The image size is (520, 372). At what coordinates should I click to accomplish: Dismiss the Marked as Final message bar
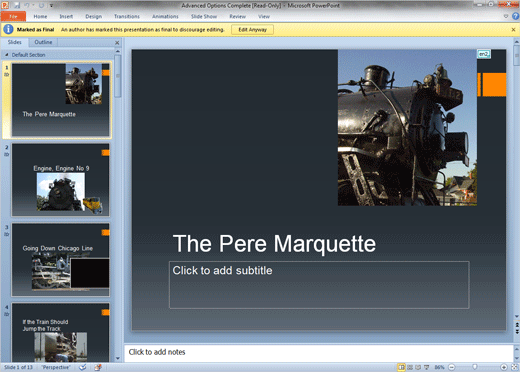pyautogui.click(x=513, y=30)
